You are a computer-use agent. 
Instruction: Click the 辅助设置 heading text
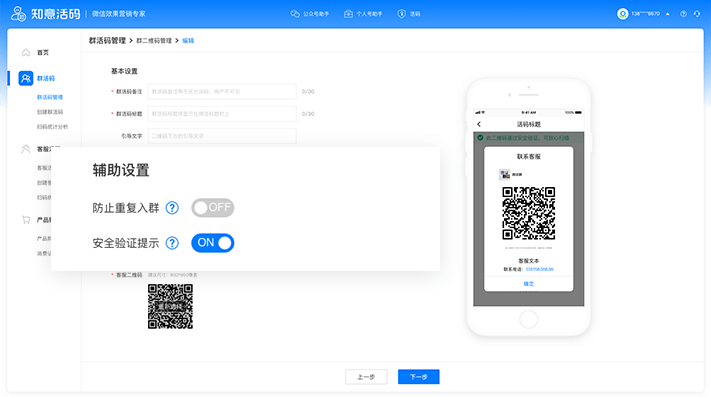point(121,170)
